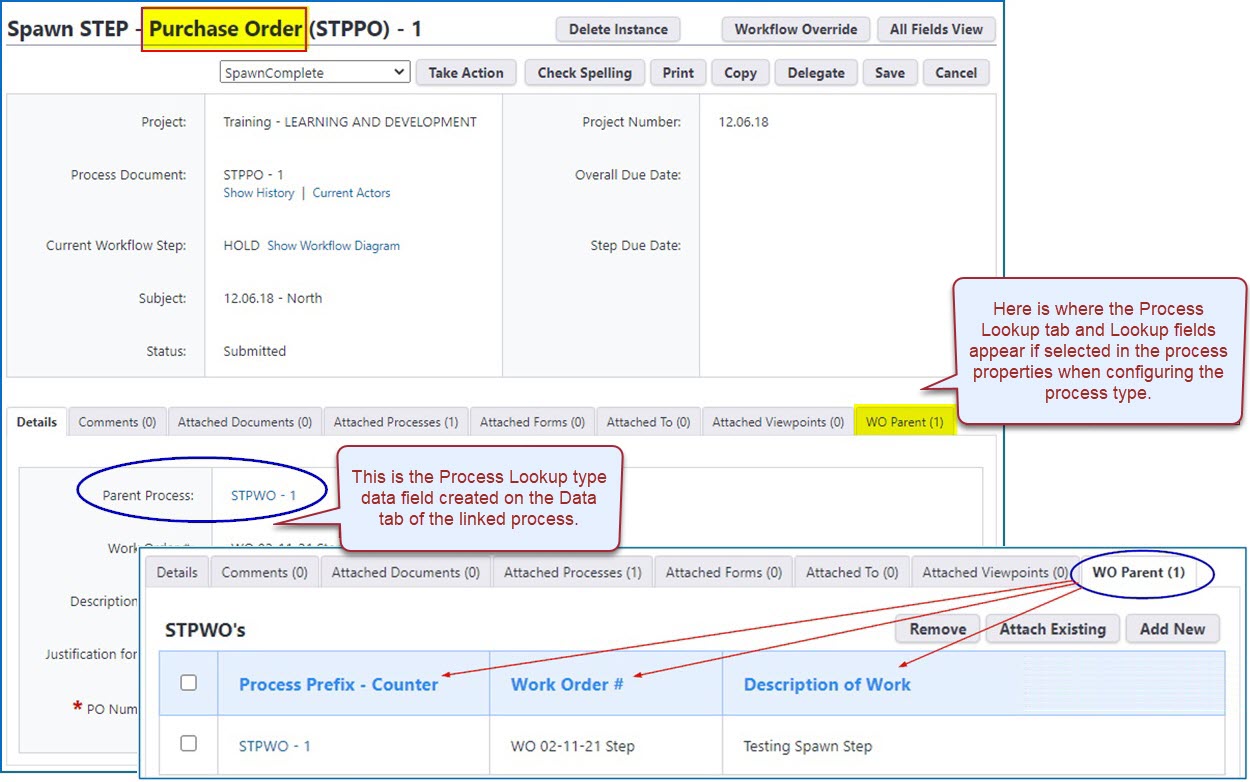Switch to All Fields View
The width and height of the screenshot is (1250, 782).
[x=936, y=30]
